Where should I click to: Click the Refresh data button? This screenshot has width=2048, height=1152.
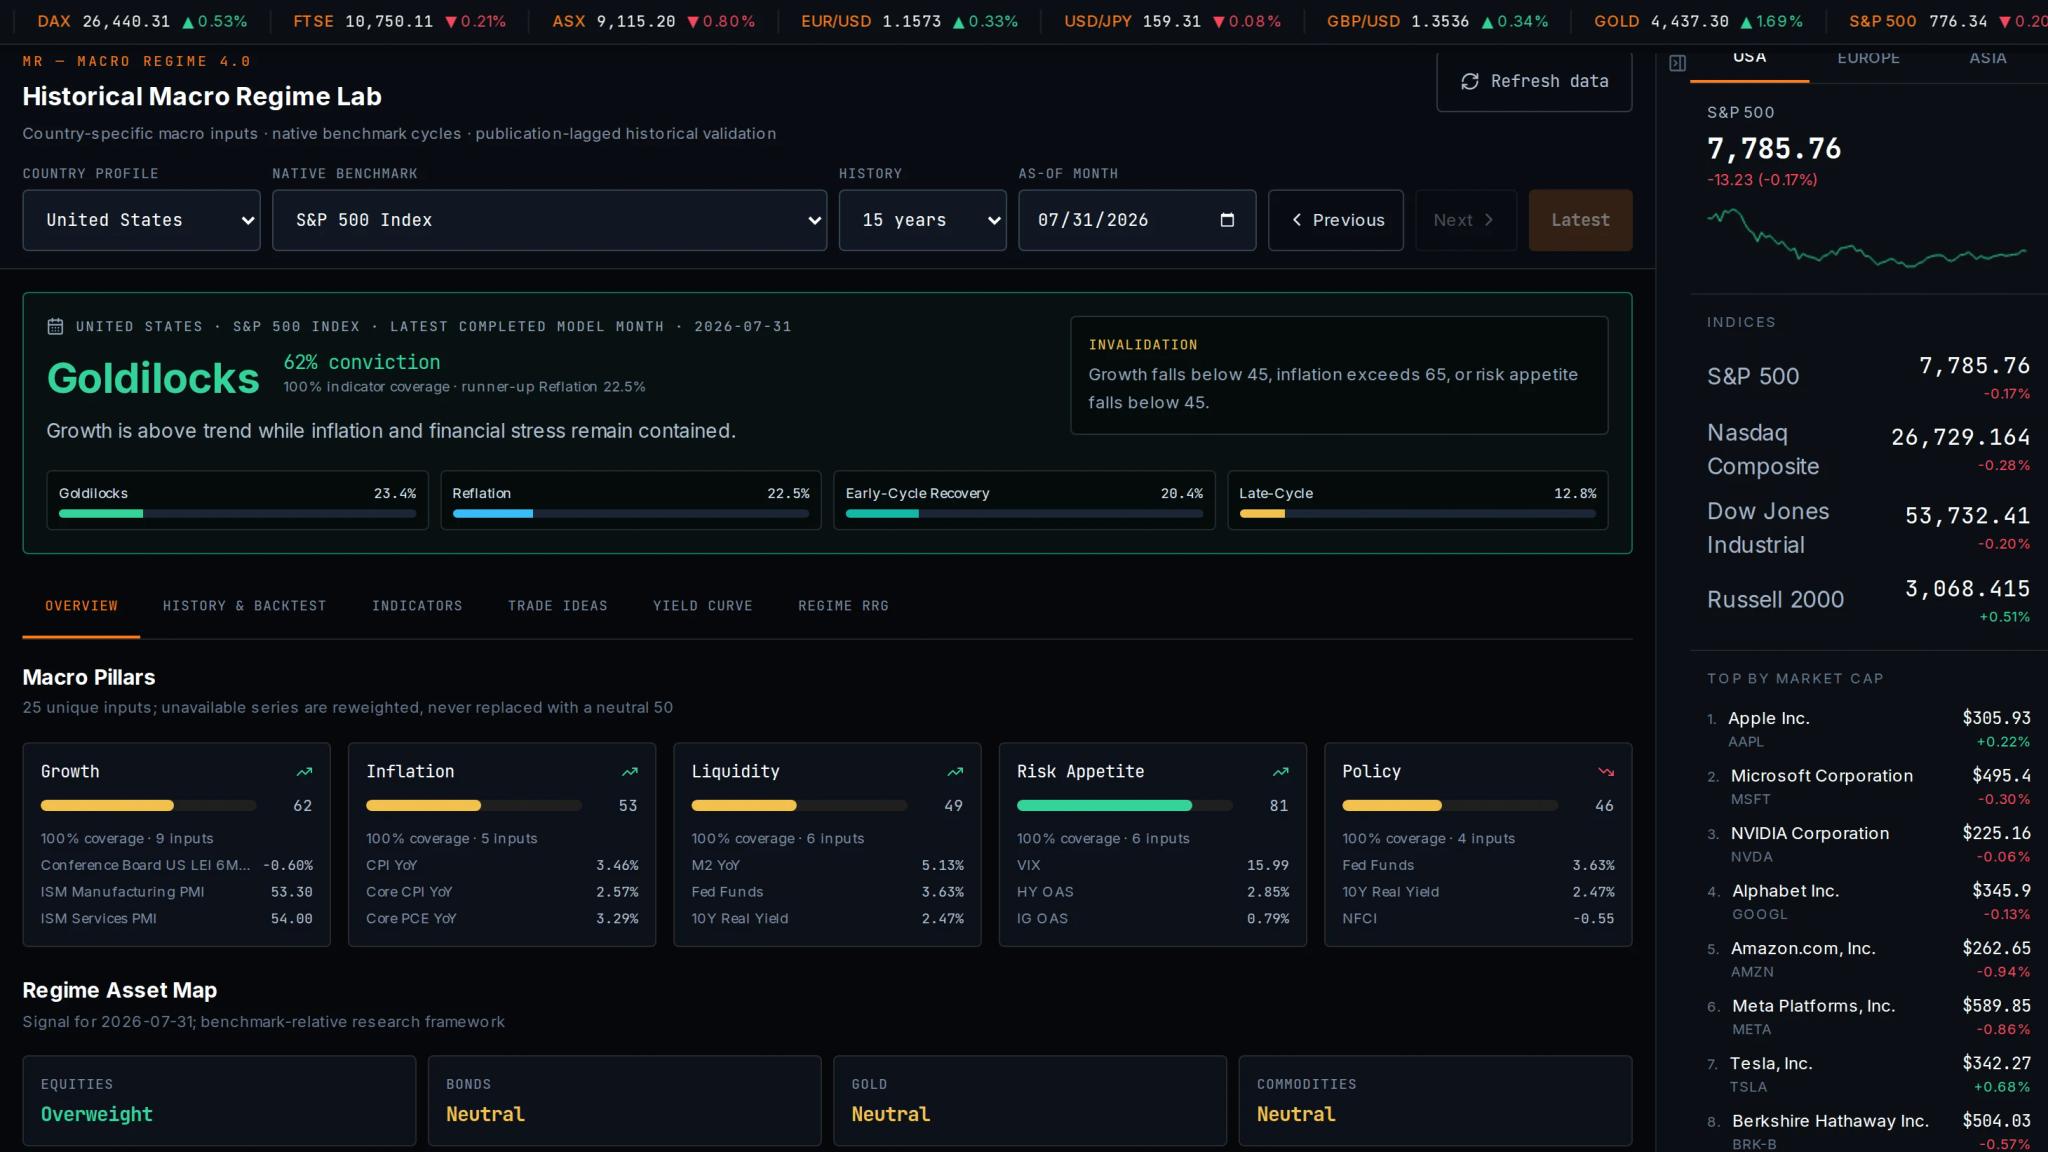coord(1534,81)
